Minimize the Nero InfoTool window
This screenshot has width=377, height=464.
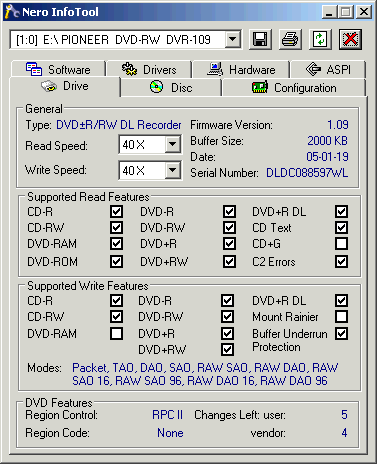329,12
